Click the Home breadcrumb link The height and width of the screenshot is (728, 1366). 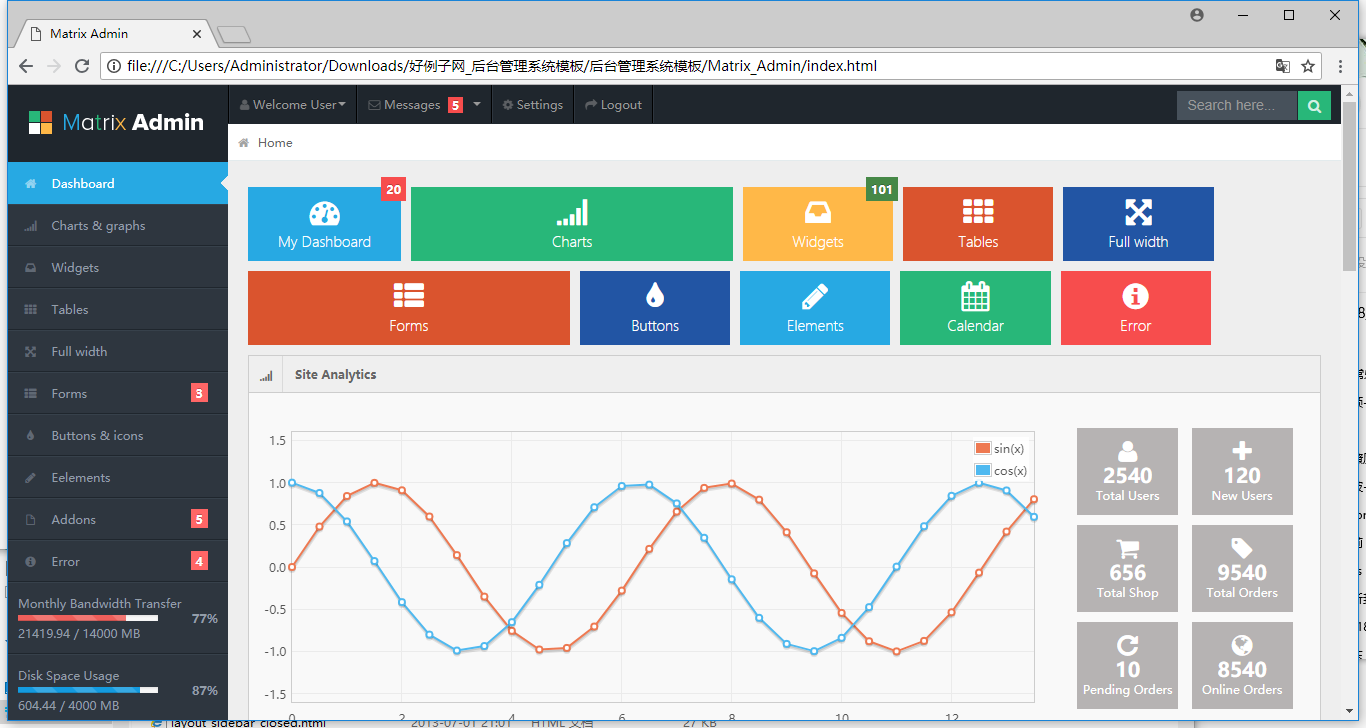pyautogui.click(x=275, y=143)
